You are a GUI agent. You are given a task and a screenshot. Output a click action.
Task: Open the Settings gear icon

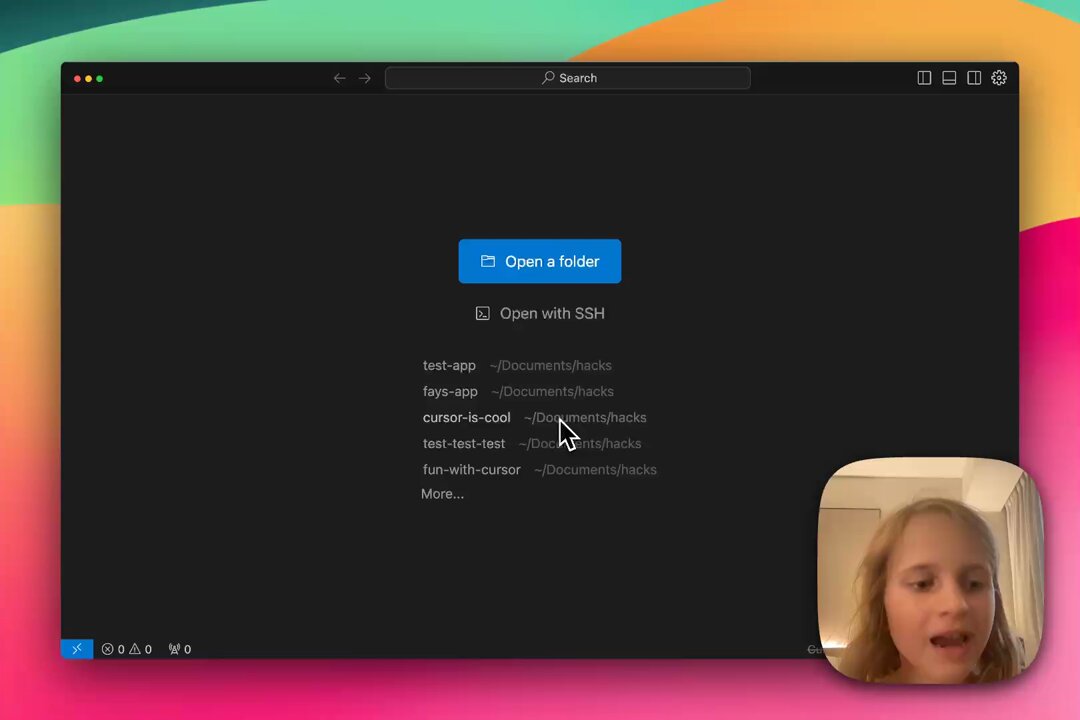tap(998, 78)
